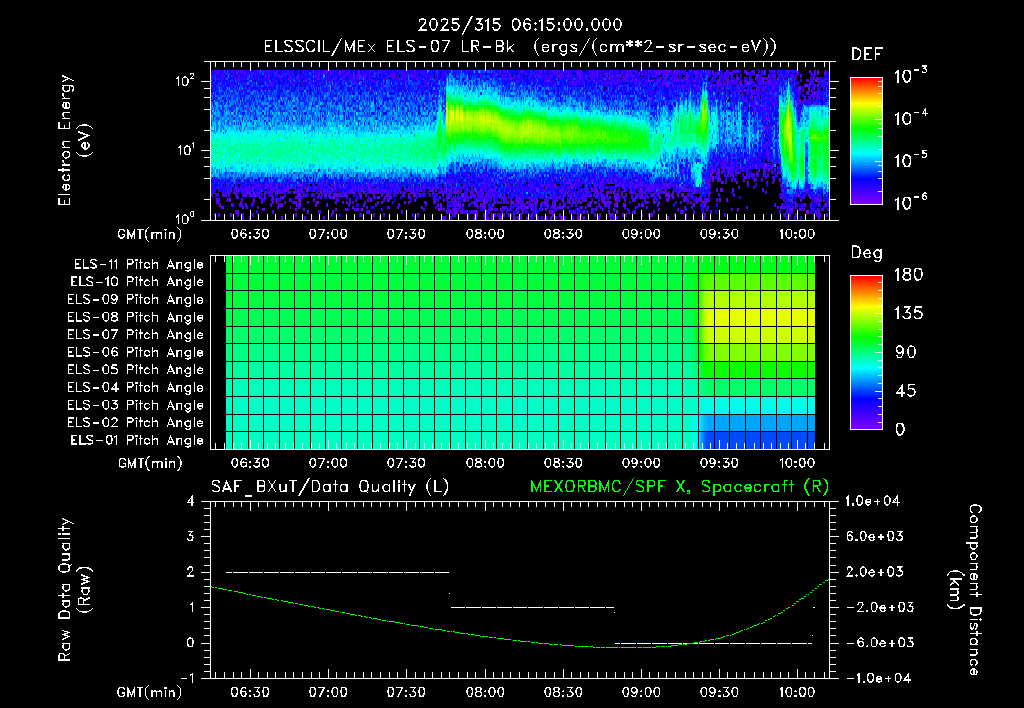Select the ELSSCIL/MEx ELS-07 LR-Bk panel title
Viewport: 1024px width, 708px height.
(520, 47)
